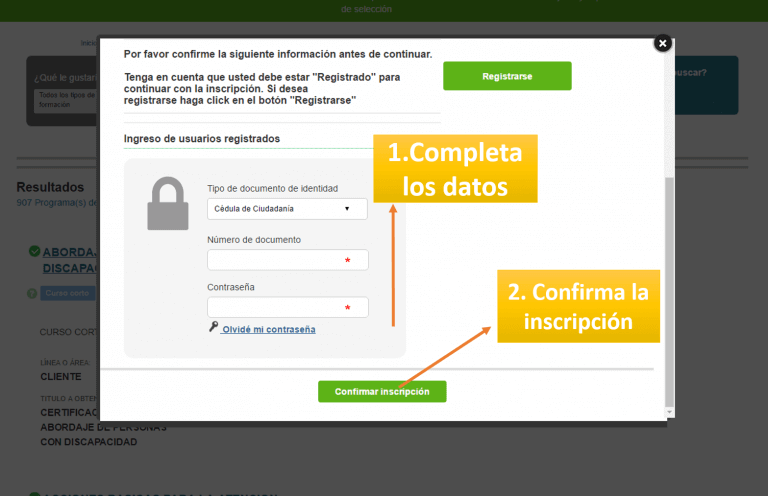Screen dimensions: 768x496
Task: Click the arrow on Cédula de Ciudadanía selector
Action: pos(347,209)
